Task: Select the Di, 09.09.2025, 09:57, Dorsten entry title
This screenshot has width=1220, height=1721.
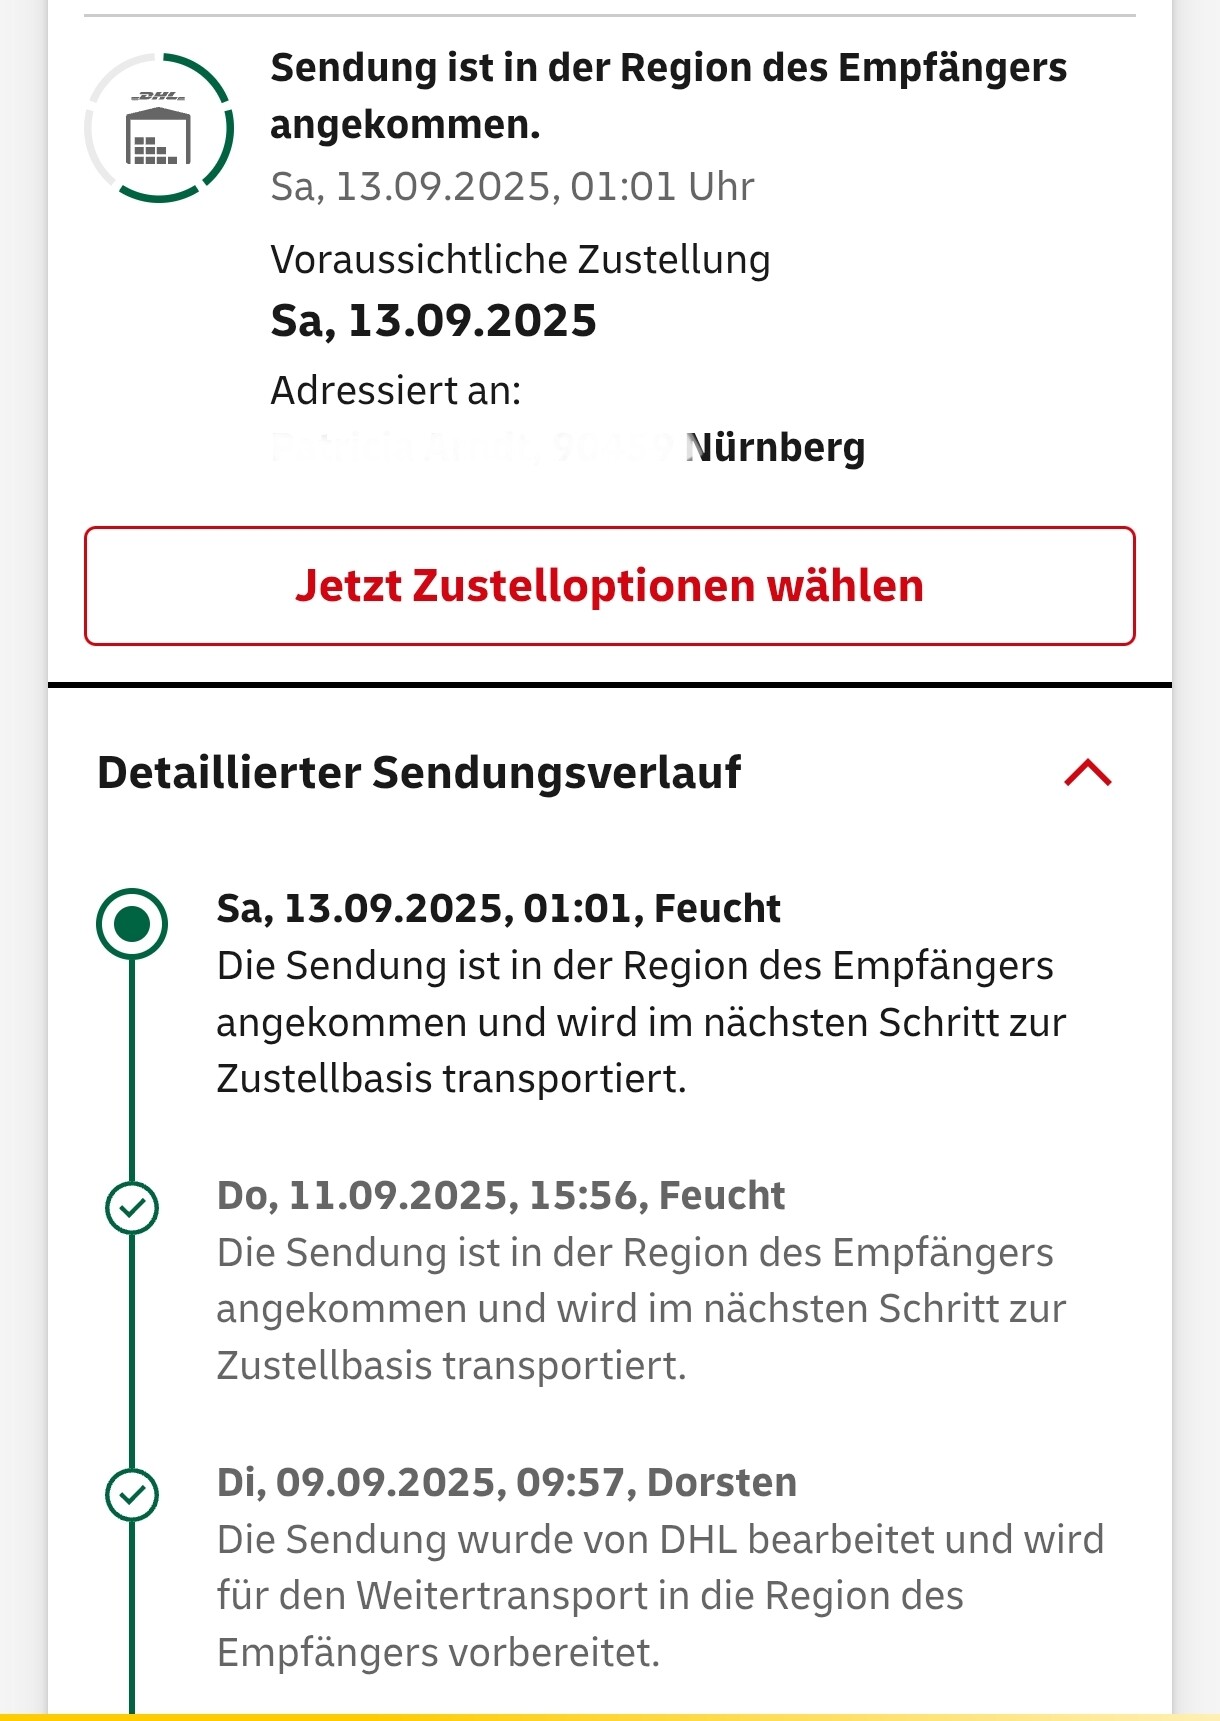Action: pyautogui.click(x=507, y=1482)
